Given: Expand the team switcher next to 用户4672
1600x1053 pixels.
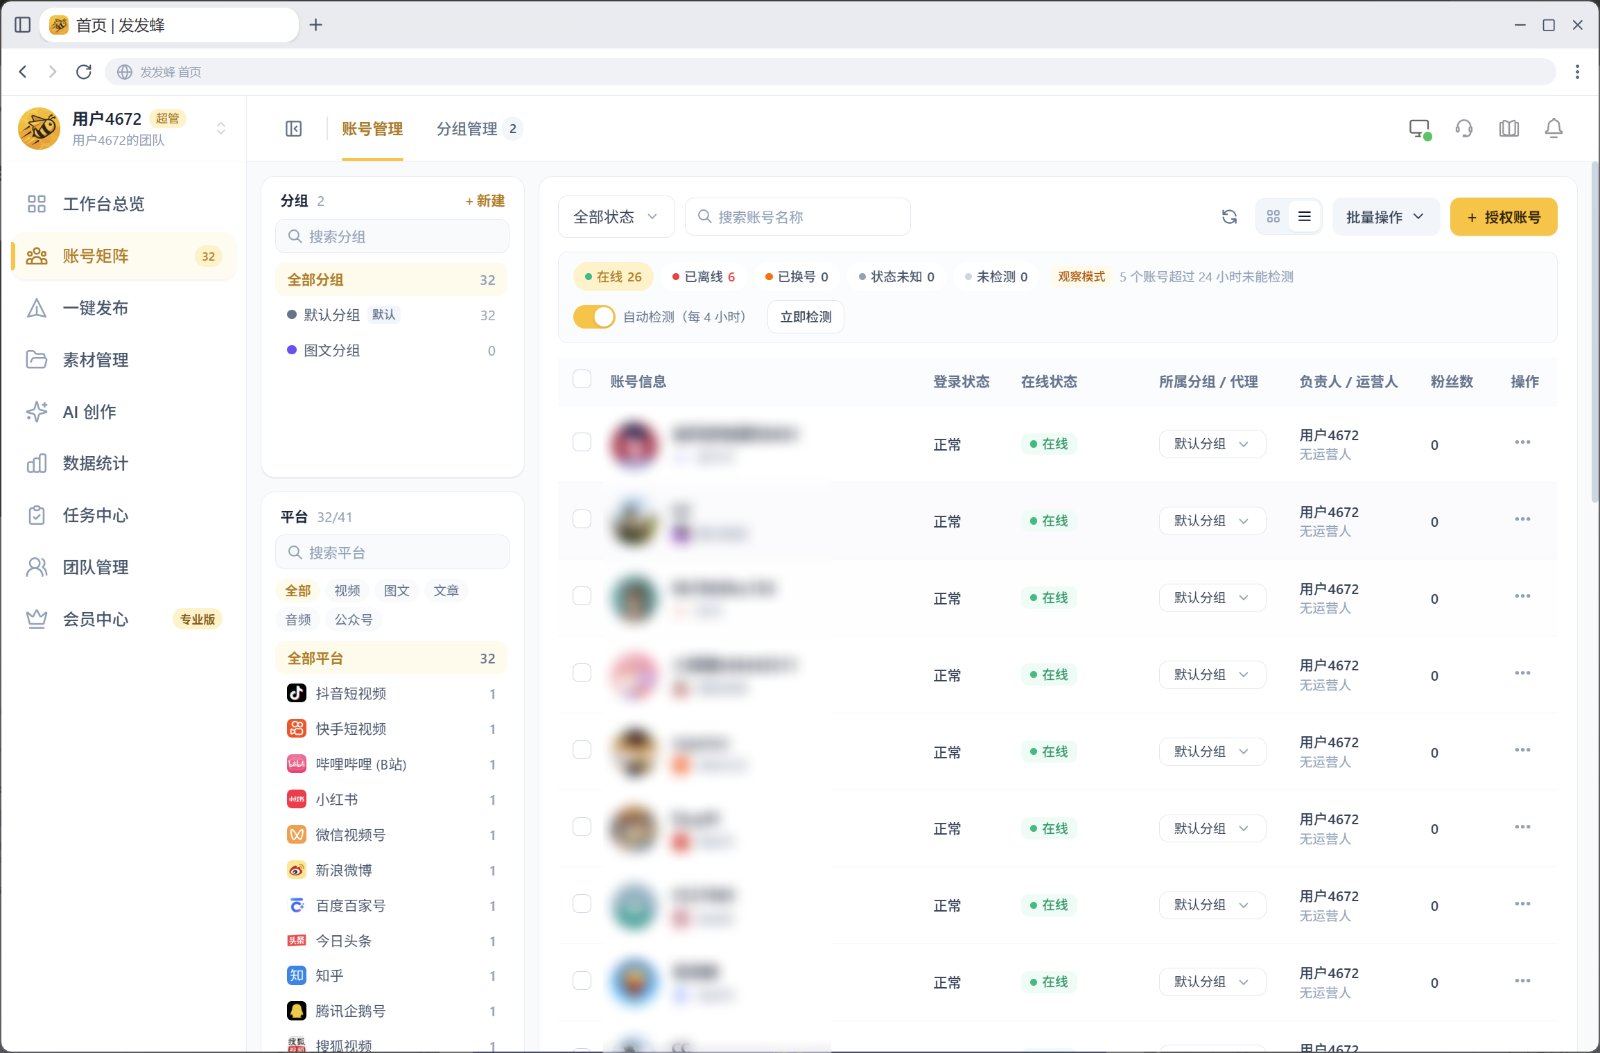Looking at the screenshot, I should (221, 128).
